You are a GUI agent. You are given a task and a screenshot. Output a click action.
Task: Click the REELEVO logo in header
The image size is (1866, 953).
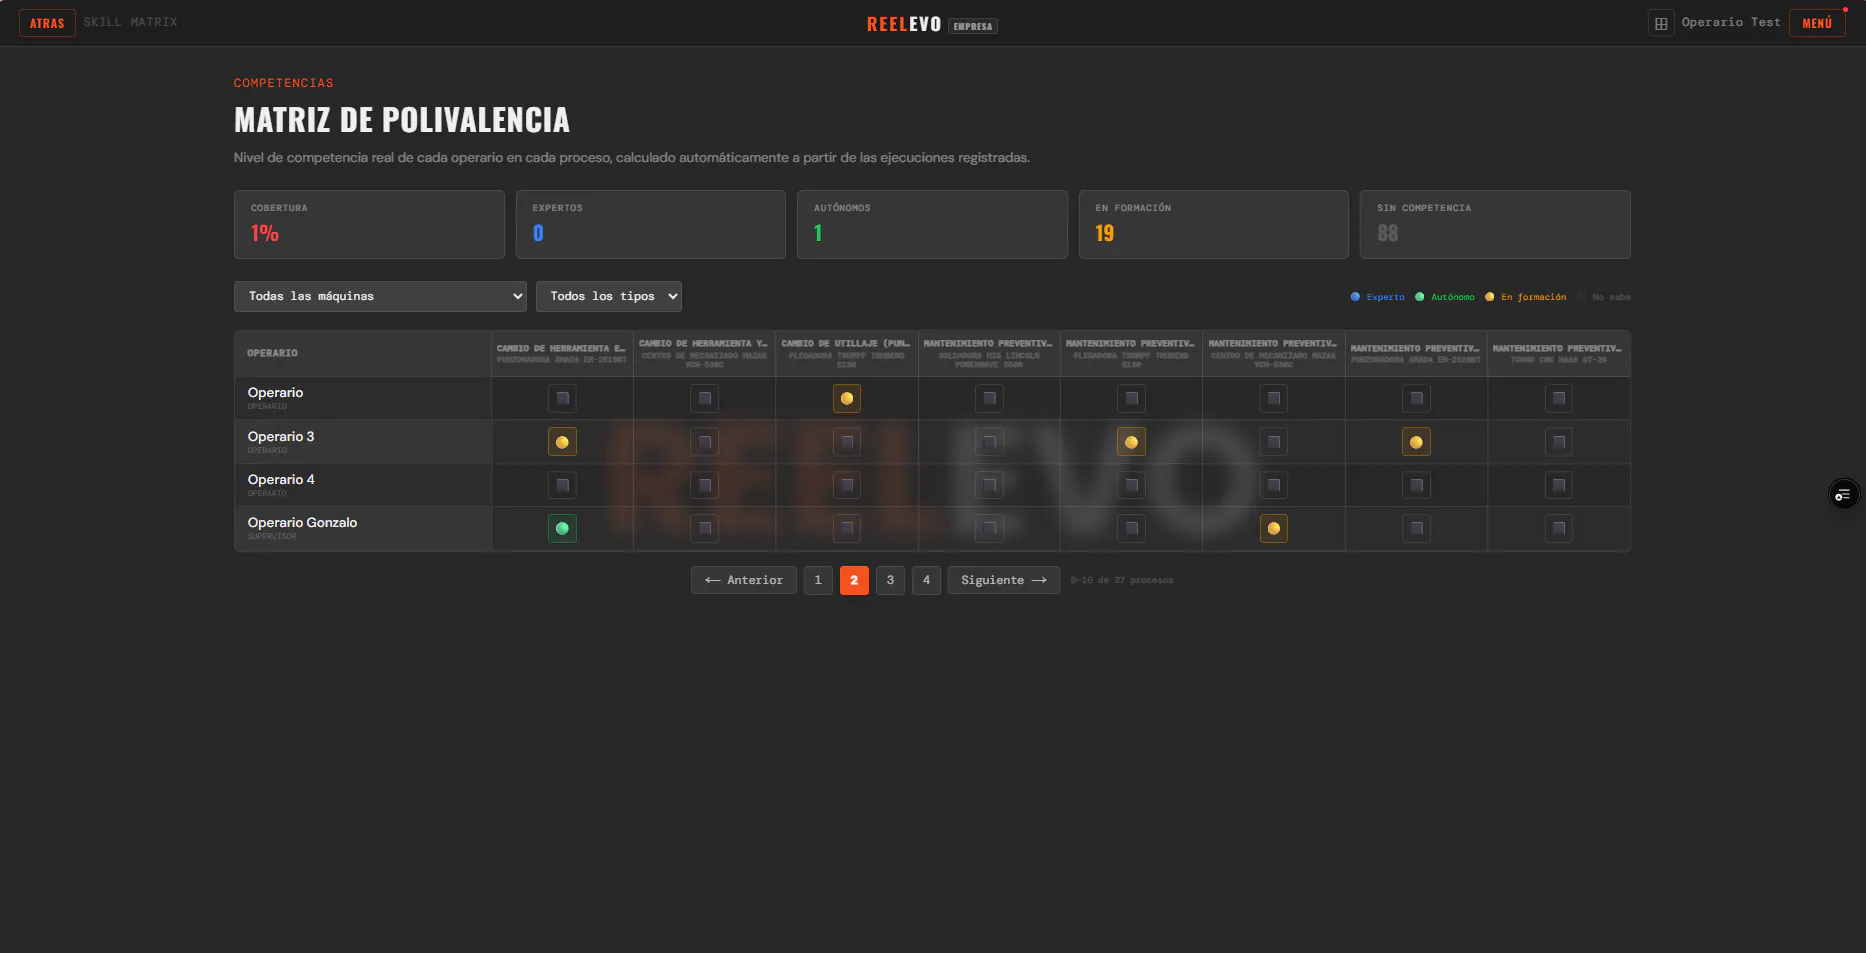(904, 24)
